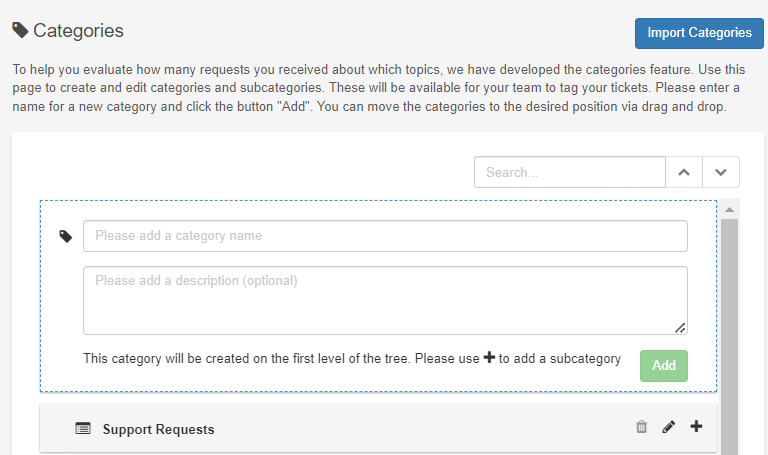Screen dimensions: 768x455
Task: Add a subcategory to Support Requests
Action: click(x=697, y=427)
